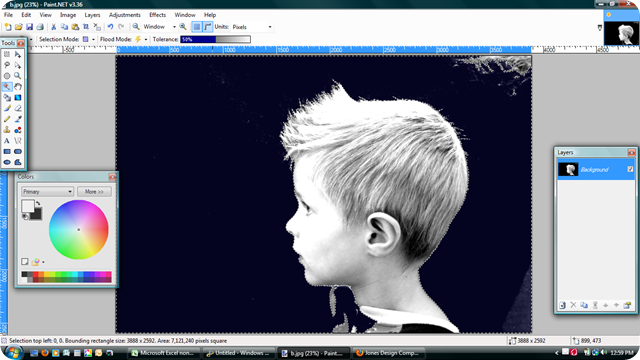Toggle the rulers button
640x360 pixels.
pyautogui.click(x=208, y=27)
